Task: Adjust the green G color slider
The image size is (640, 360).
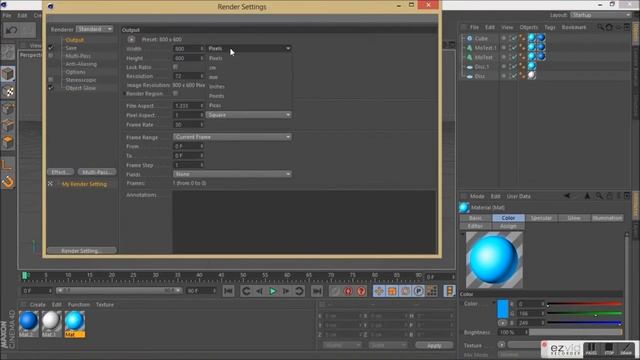Action: (x=584, y=313)
